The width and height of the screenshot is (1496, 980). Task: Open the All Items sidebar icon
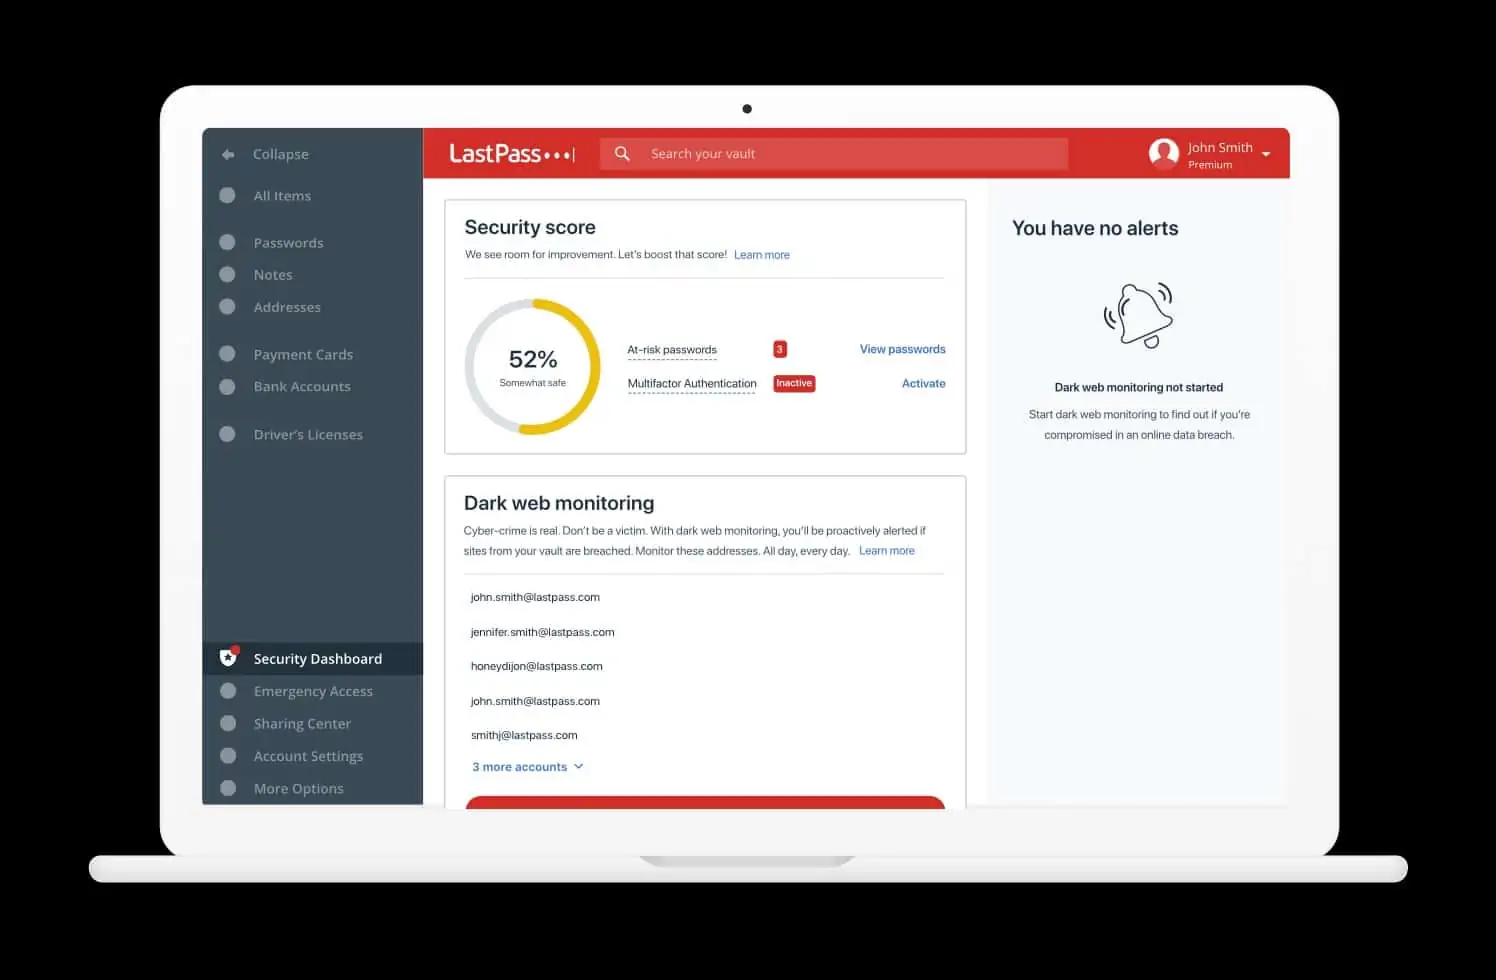tap(227, 195)
